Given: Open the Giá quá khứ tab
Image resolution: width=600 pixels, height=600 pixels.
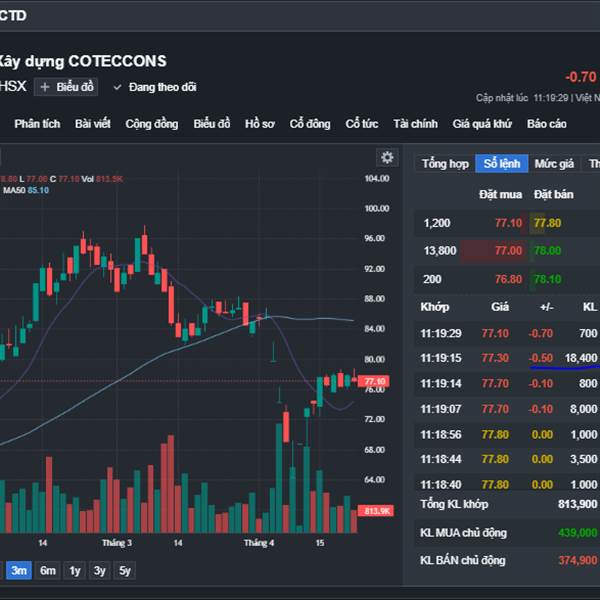Looking at the screenshot, I should pos(482,124).
